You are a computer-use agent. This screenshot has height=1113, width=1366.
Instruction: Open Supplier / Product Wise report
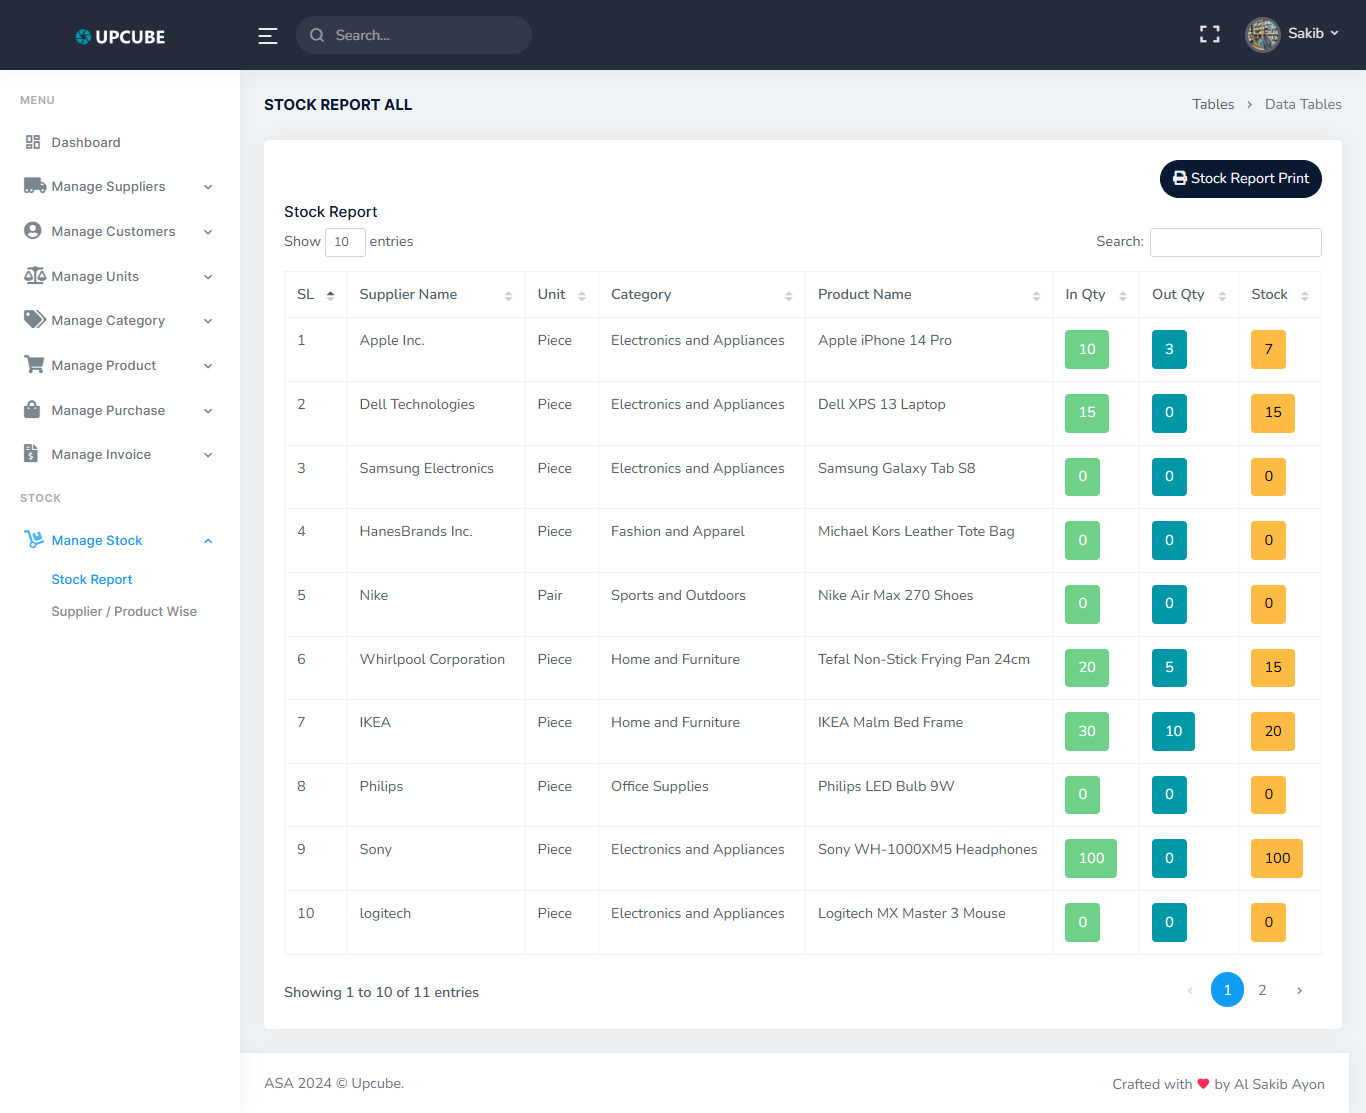click(124, 612)
